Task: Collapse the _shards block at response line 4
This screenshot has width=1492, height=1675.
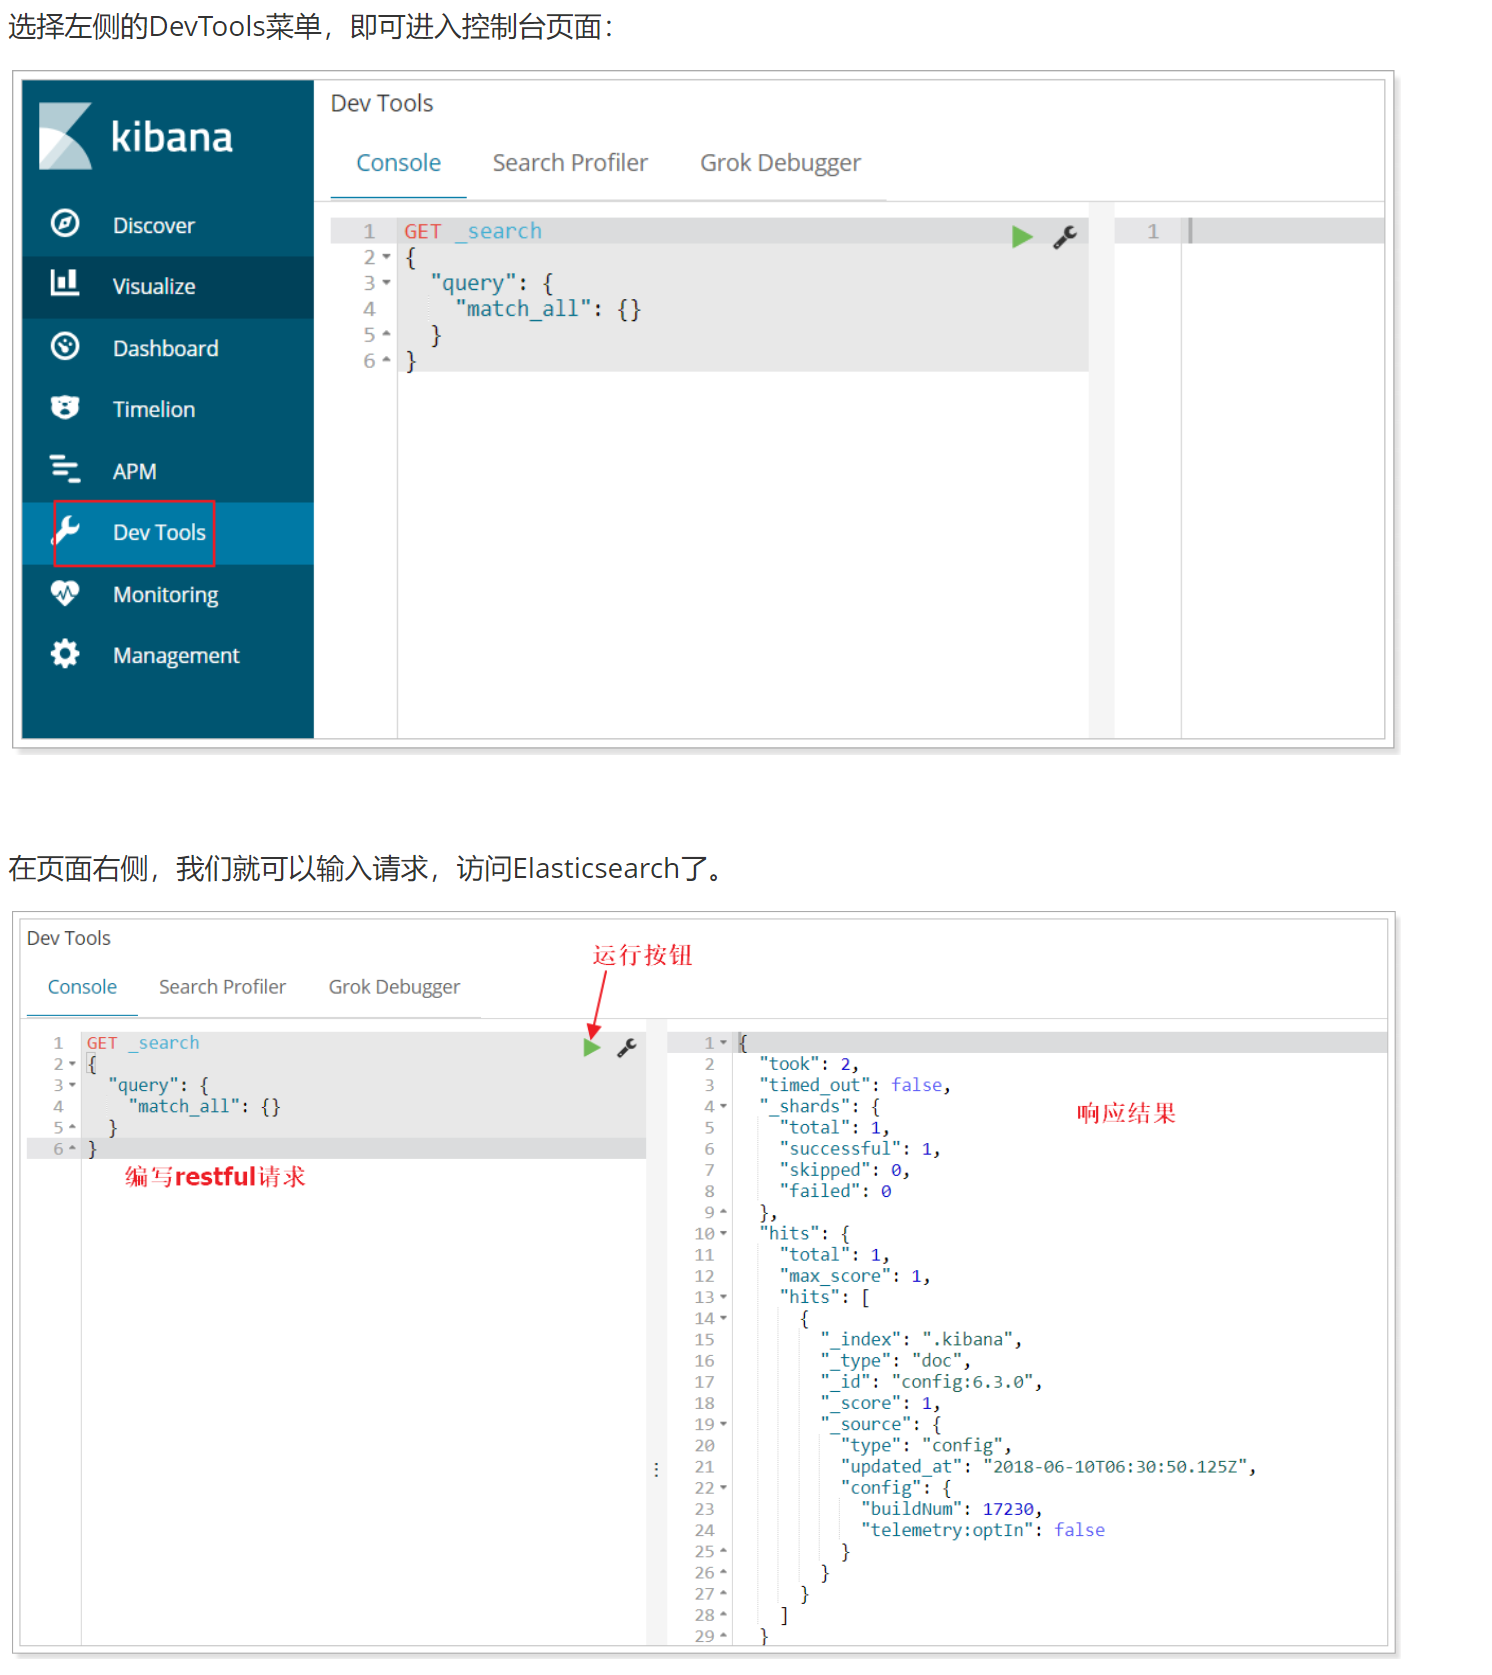Action: click(x=723, y=1106)
